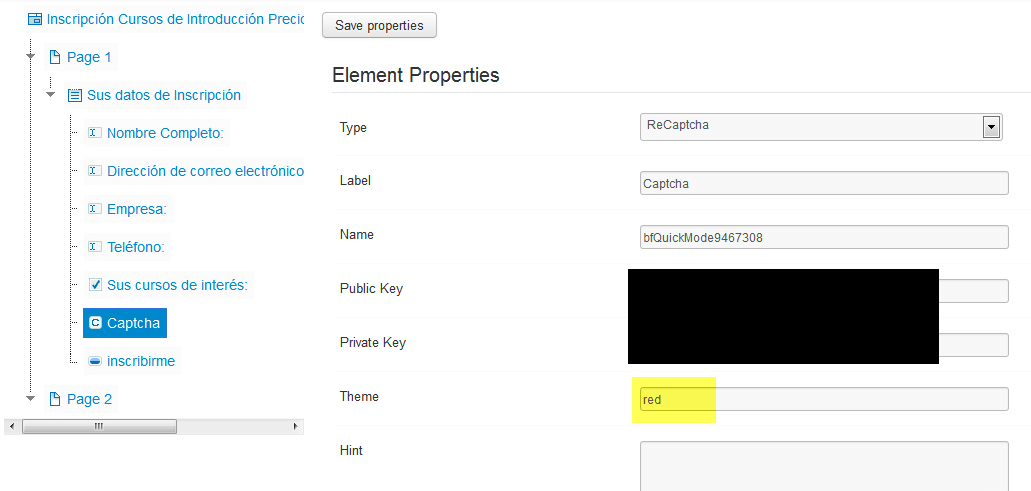Click the checkbox icon for Sus cursos de interés
1031x491 pixels.
click(x=95, y=285)
